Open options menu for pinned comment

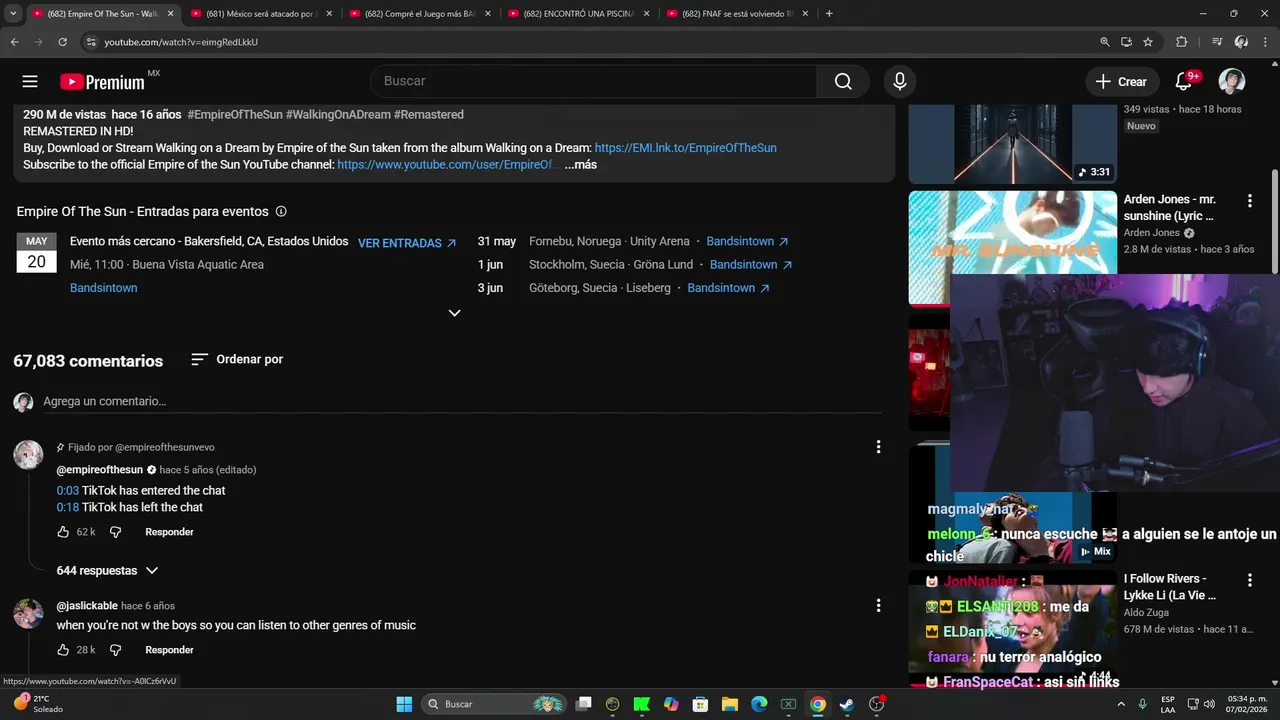tap(878, 447)
